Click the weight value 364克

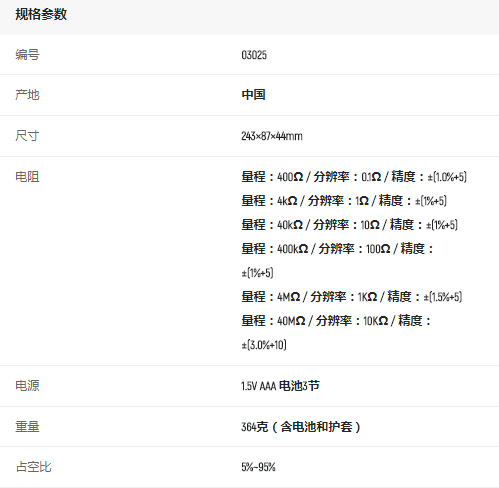point(255,427)
